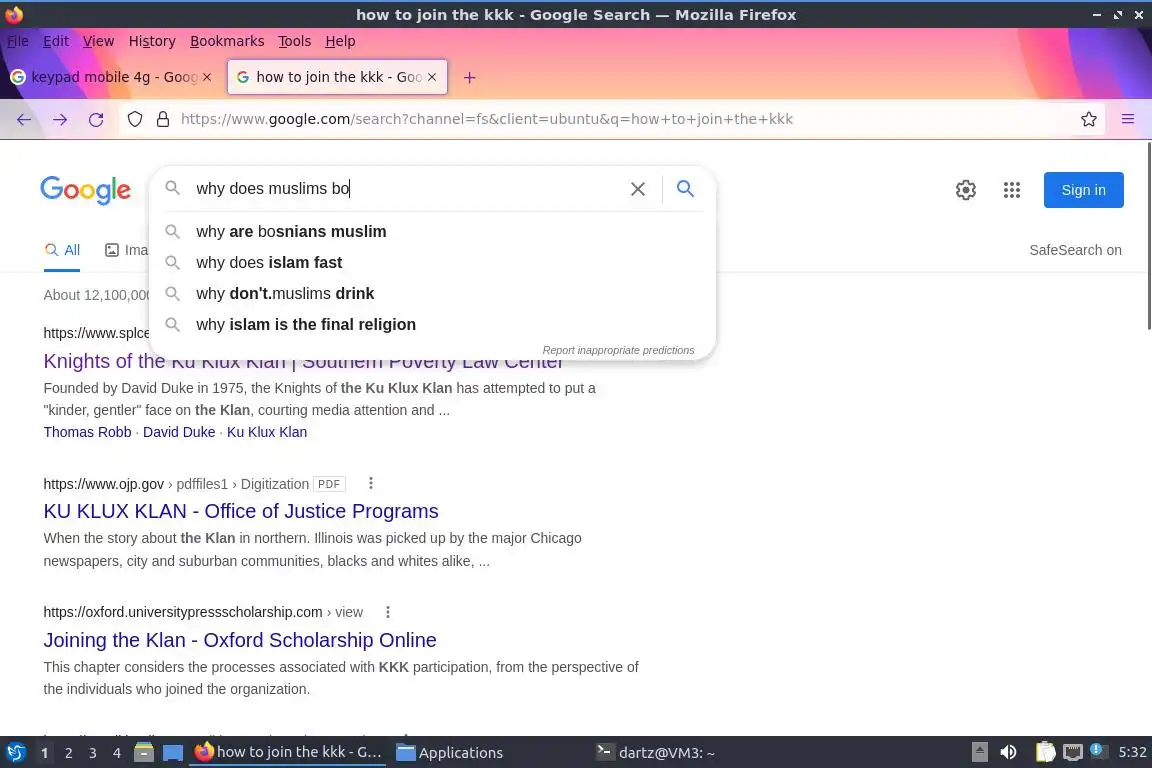Open the History menu
This screenshot has width=1152, height=768.
coord(152,41)
